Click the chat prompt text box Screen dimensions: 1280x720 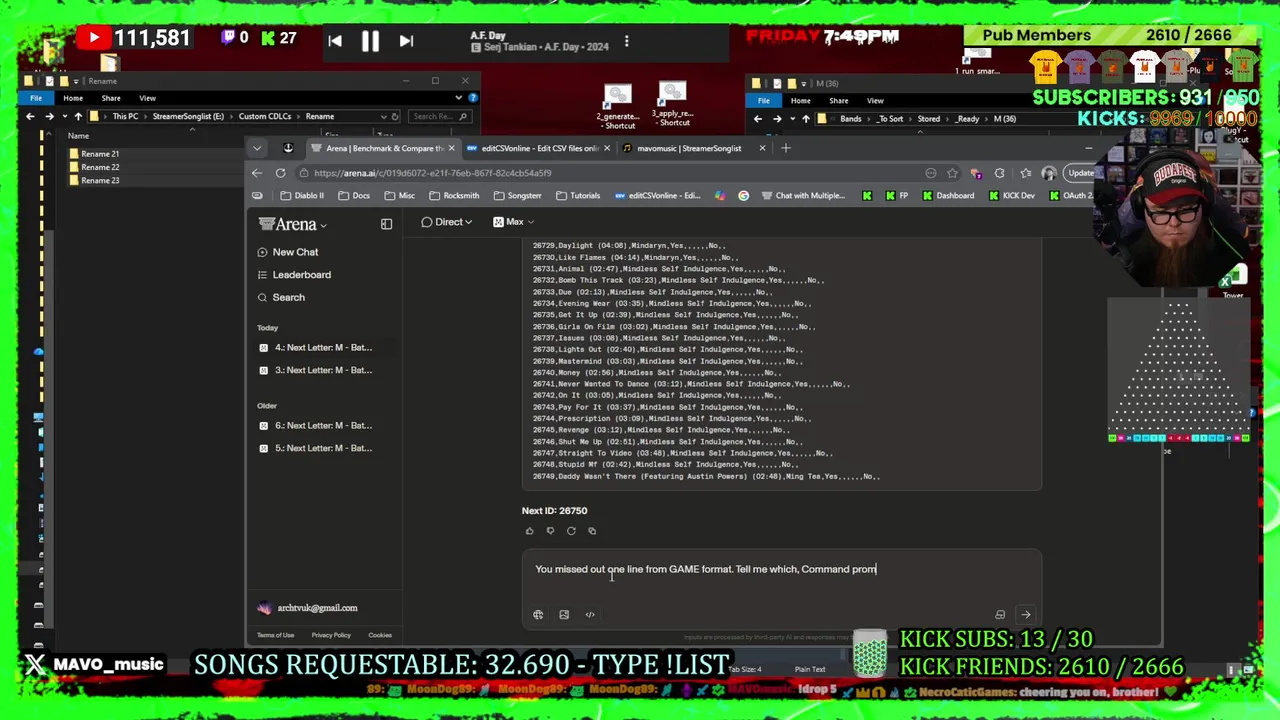pos(781,570)
